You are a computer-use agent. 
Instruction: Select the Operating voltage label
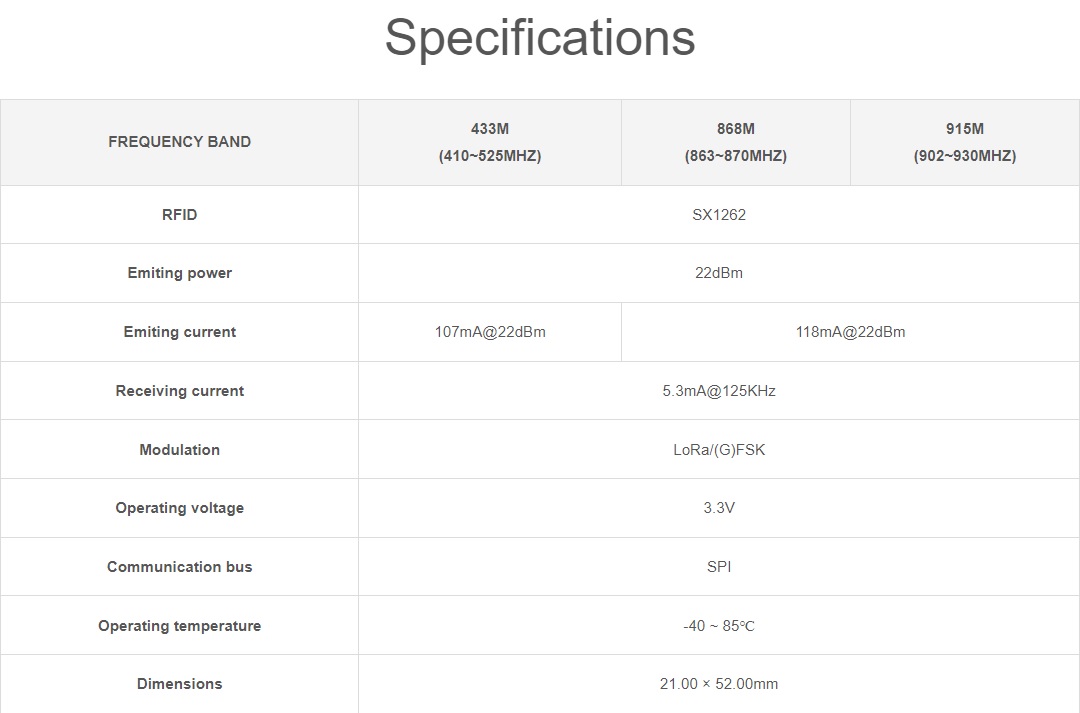[x=179, y=508]
